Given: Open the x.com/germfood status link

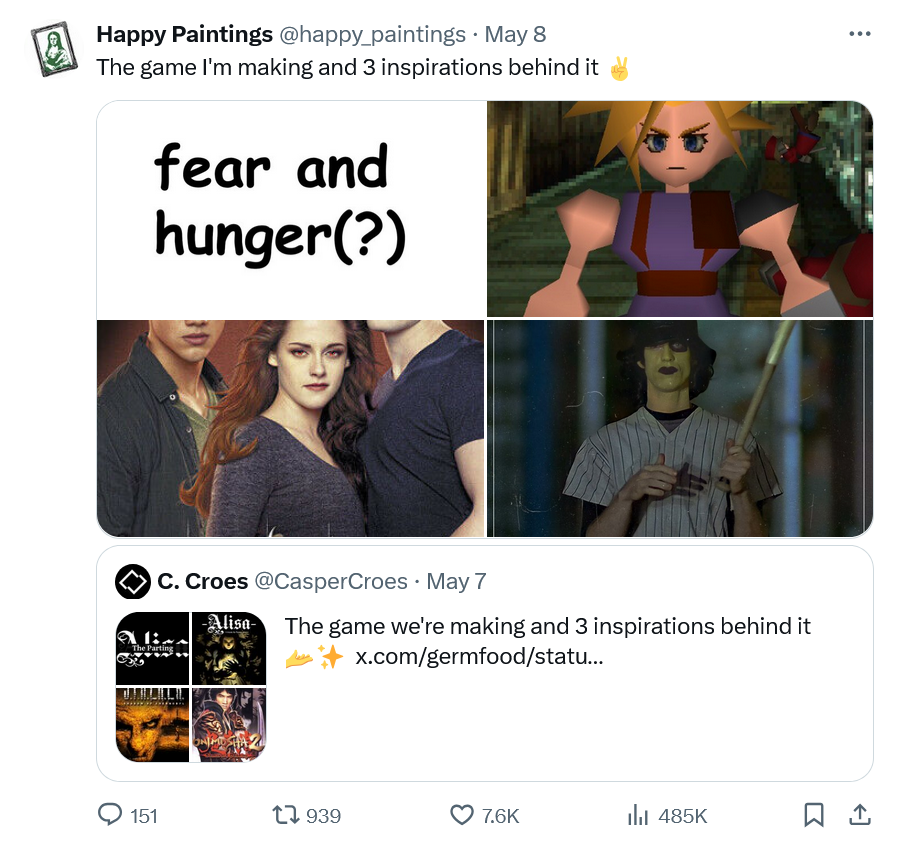Looking at the screenshot, I should tap(478, 656).
